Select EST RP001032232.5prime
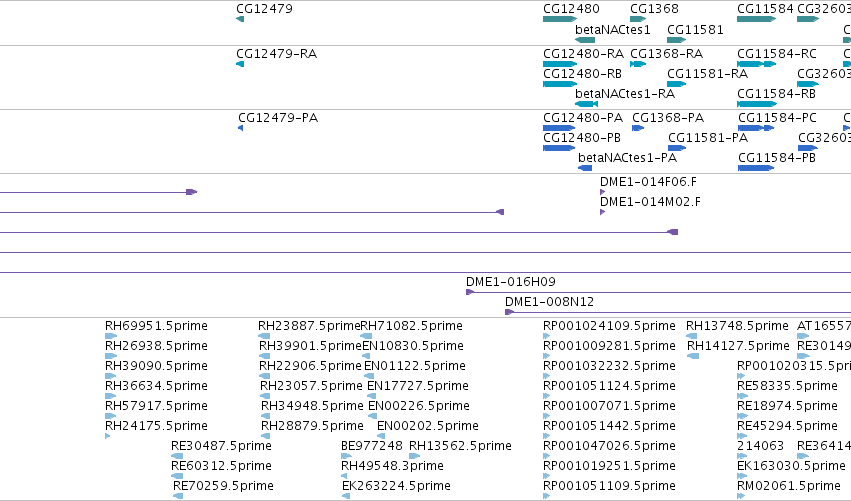851x501 pixels. click(x=609, y=366)
